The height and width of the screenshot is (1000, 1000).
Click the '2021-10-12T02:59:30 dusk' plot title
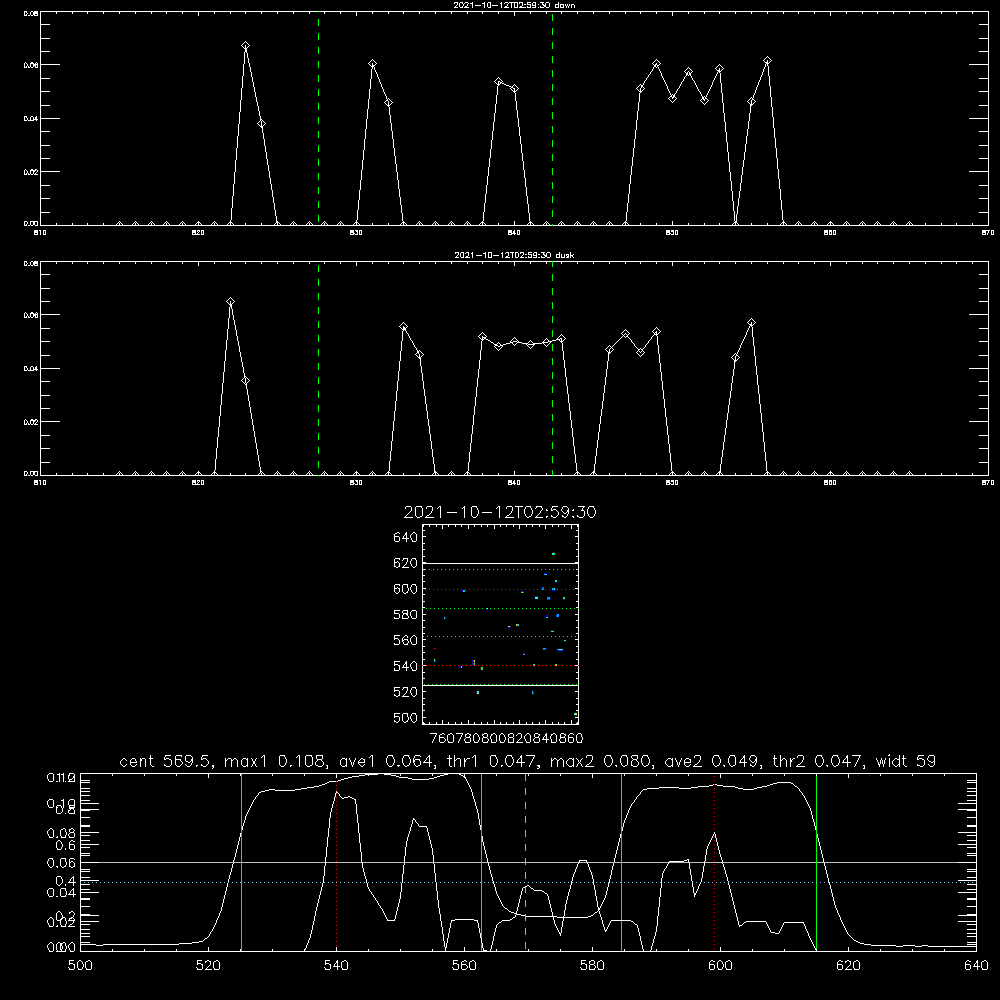(514, 255)
